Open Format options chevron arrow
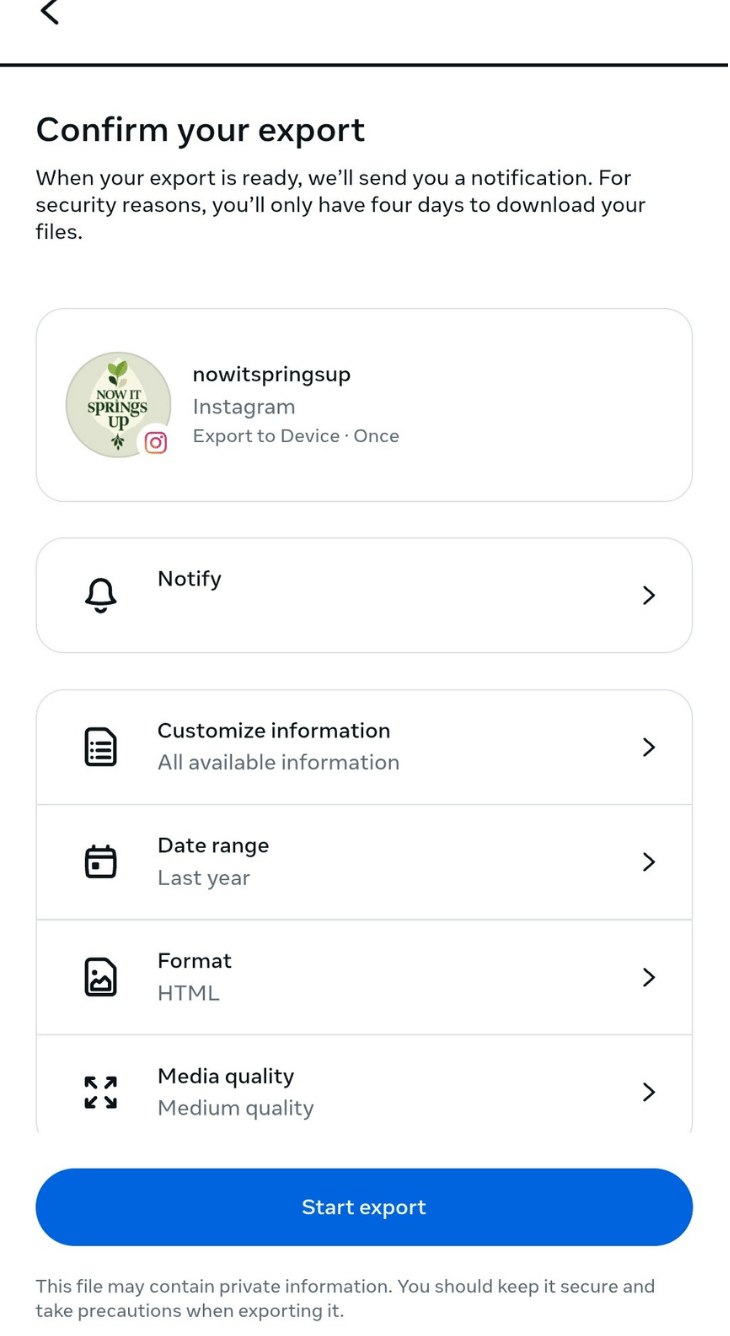730x1336 pixels. (x=649, y=977)
